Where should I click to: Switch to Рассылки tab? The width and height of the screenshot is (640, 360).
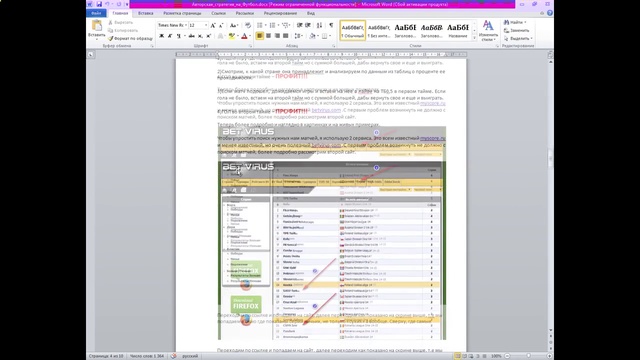[x=244, y=13]
